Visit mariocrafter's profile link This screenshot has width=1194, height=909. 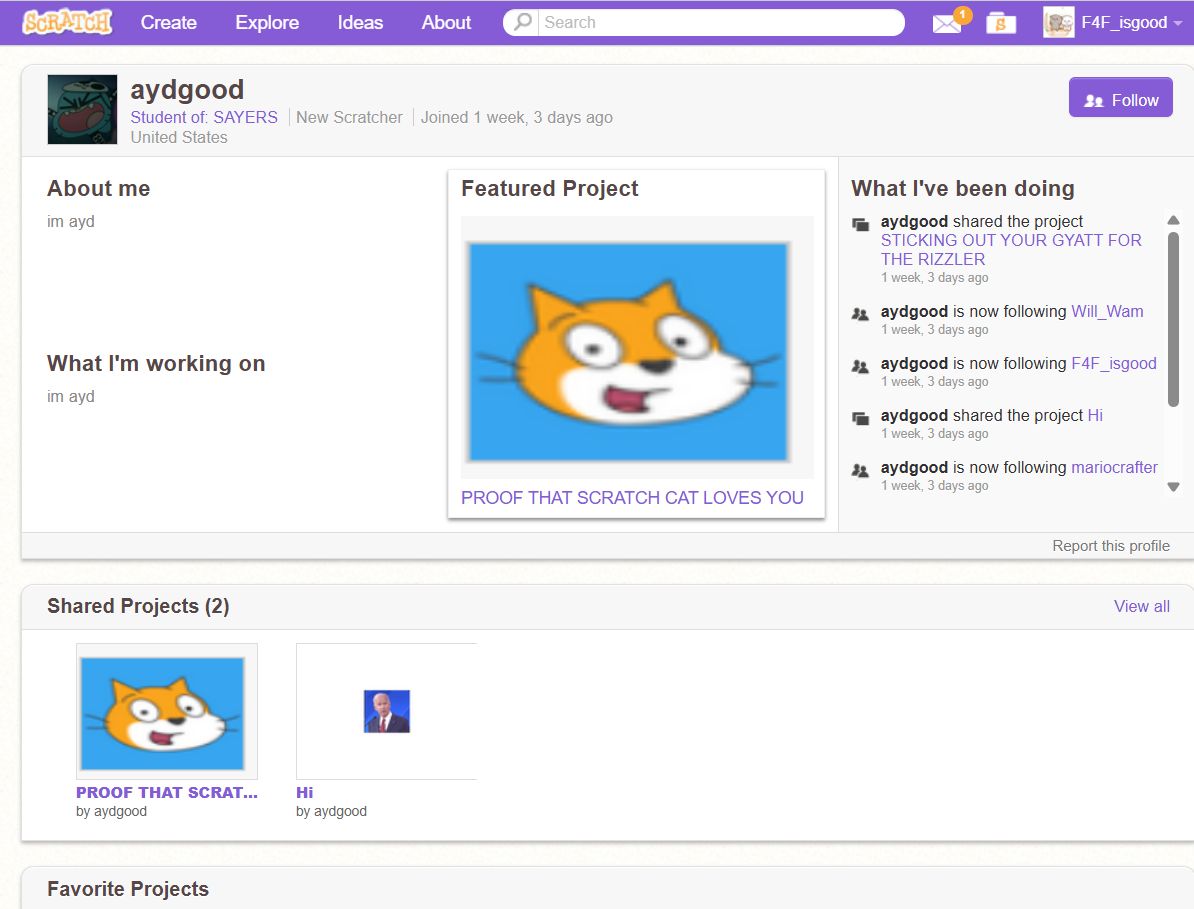(1114, 467)
